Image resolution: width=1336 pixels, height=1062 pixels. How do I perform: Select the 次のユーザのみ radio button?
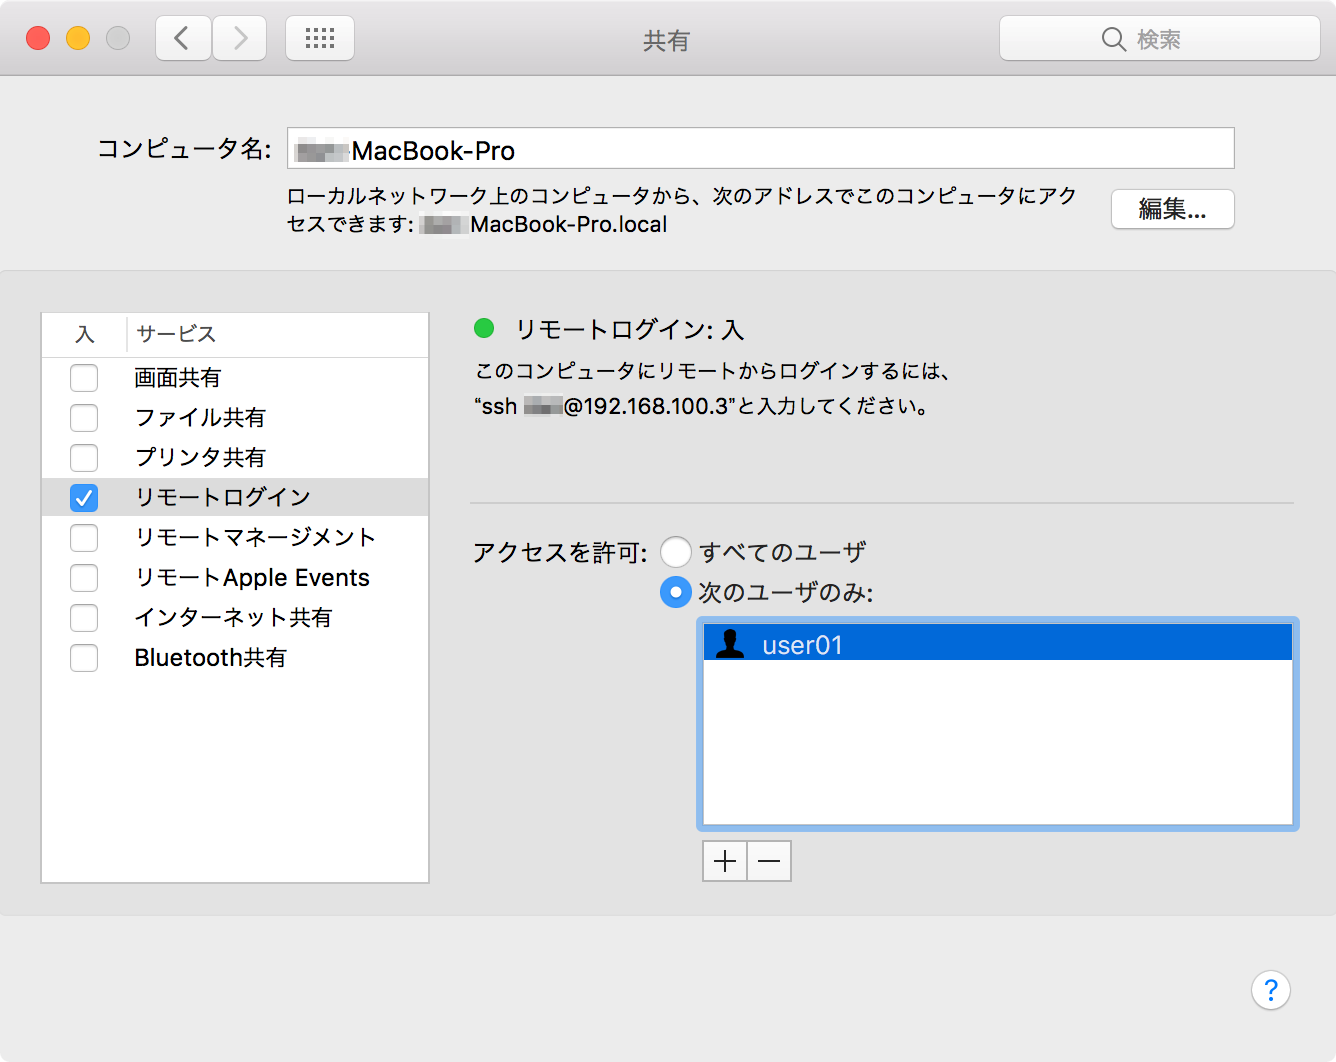click(676, 592)
